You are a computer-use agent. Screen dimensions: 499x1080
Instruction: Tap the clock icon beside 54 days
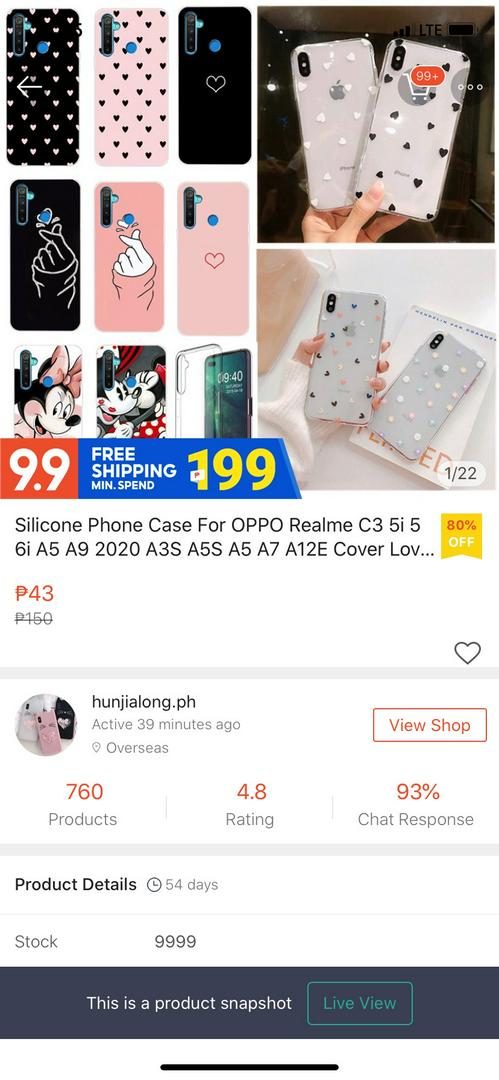click(154, 885)
